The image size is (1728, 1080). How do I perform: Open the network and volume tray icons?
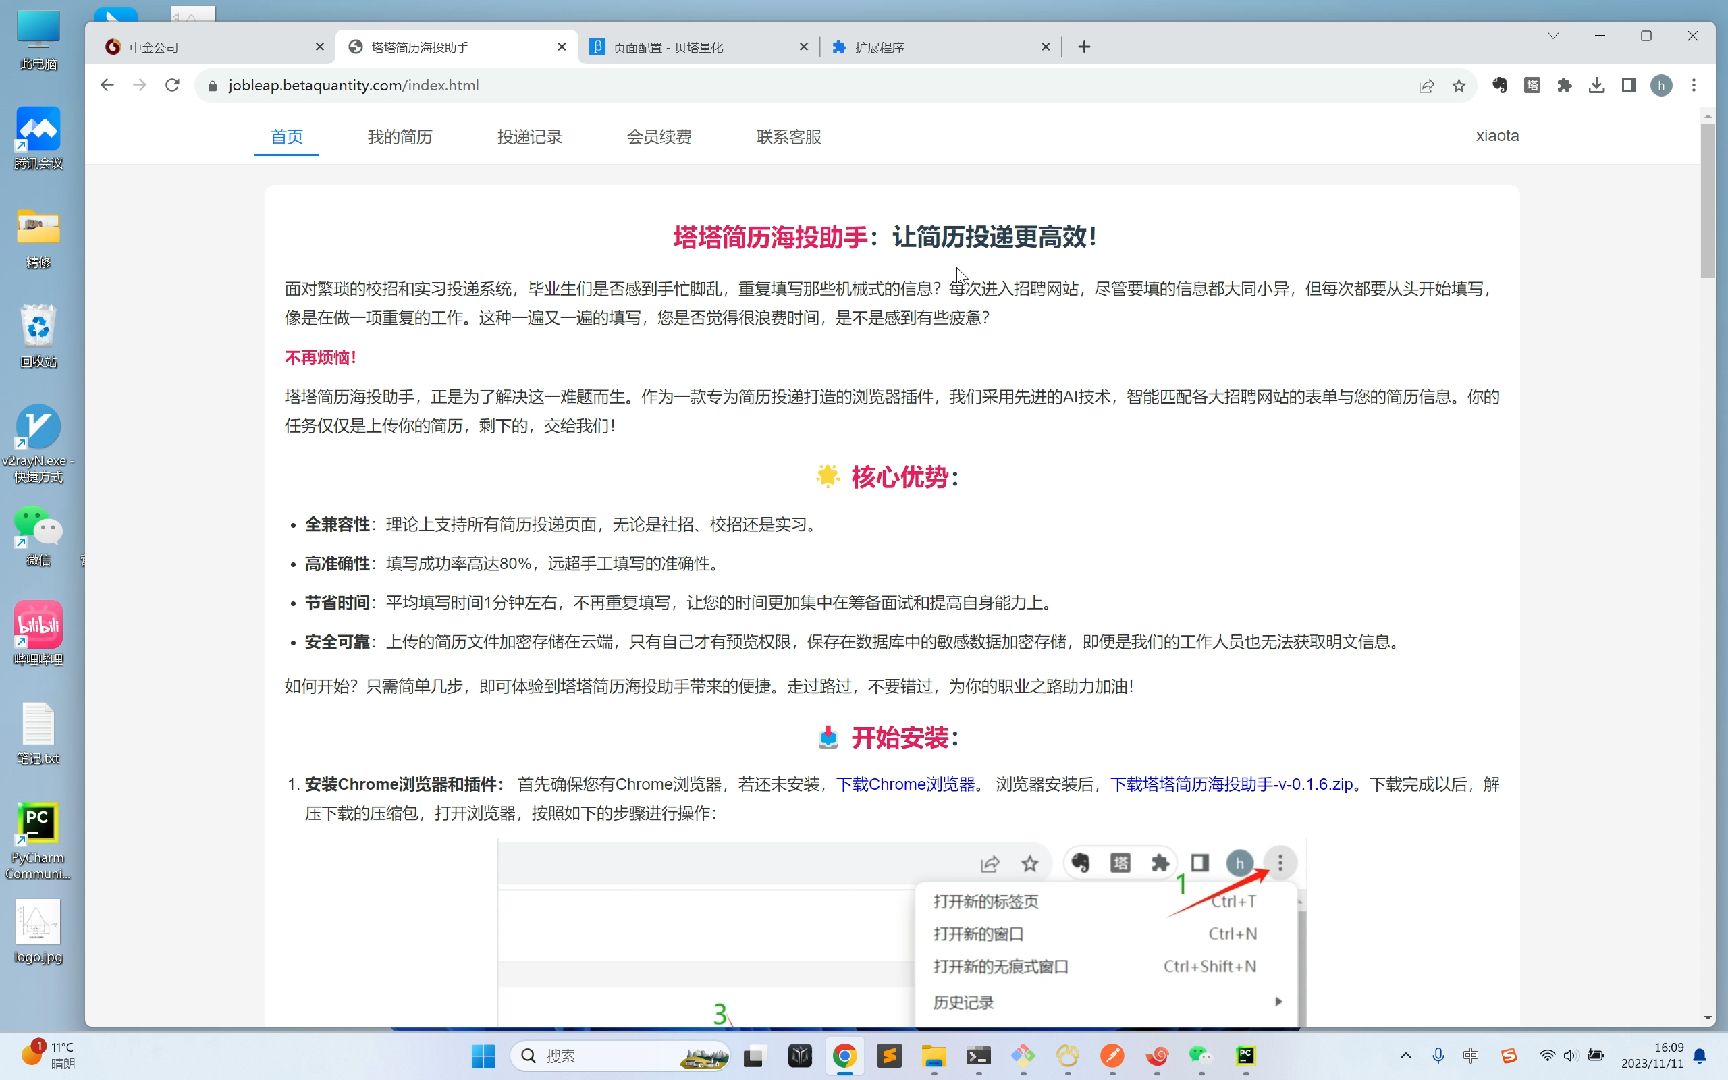click(x=1571, y=1056)
